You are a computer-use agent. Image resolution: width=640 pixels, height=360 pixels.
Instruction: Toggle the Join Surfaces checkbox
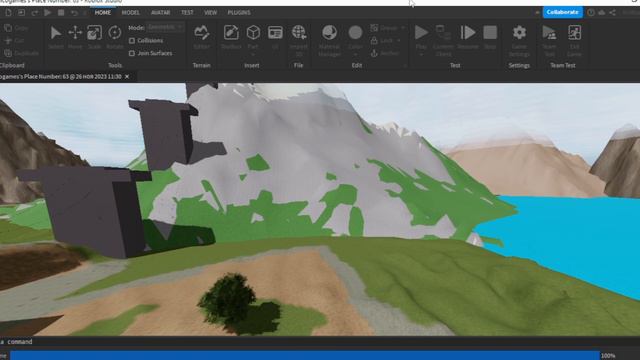coord(132,53)
